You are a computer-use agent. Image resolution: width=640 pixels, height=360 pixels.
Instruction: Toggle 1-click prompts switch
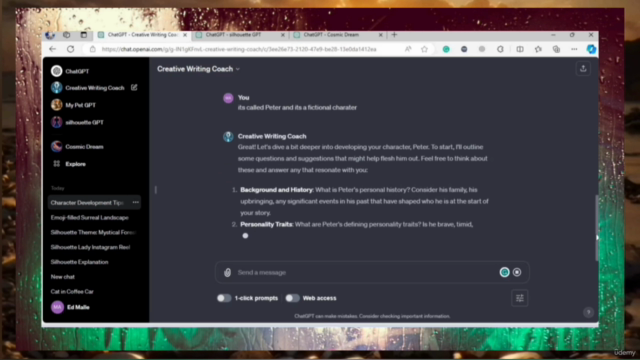[224, 298]
